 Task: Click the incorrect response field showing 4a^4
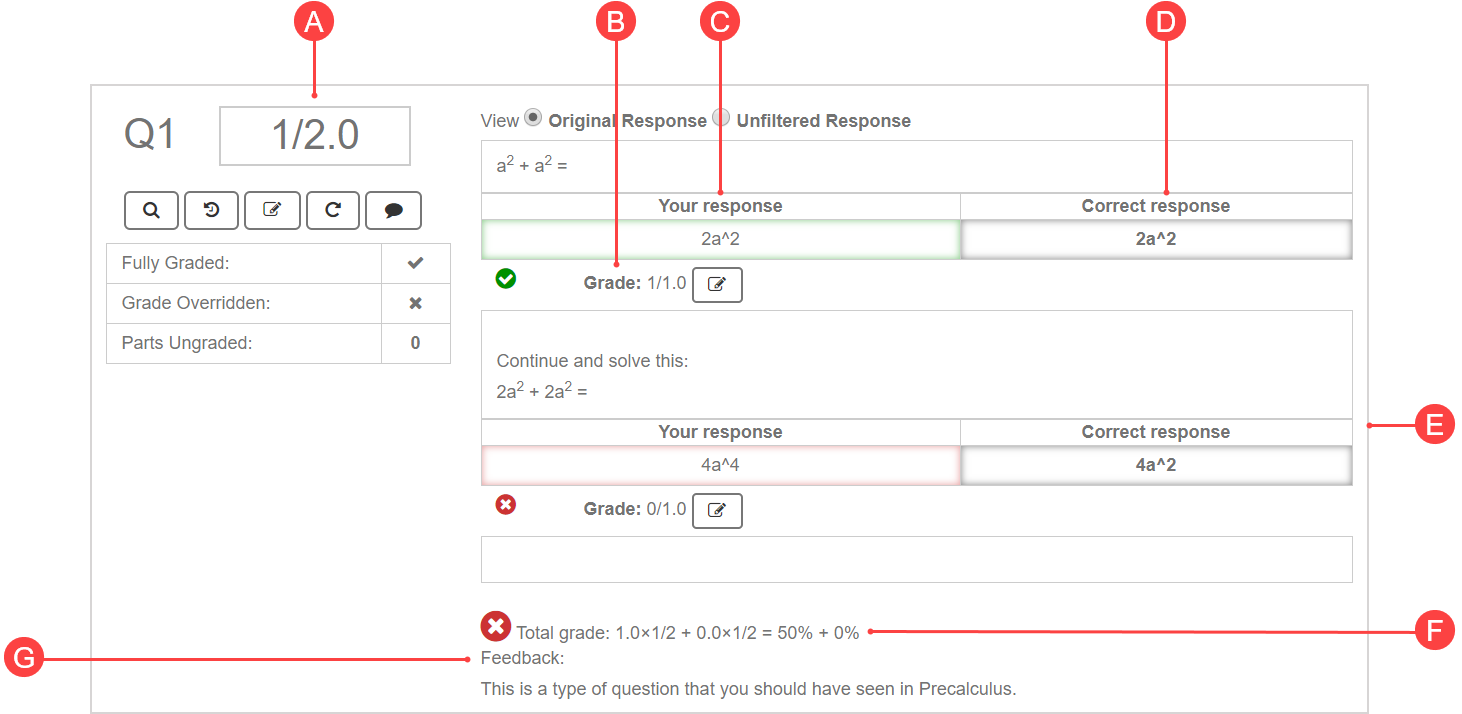(720, 466)
